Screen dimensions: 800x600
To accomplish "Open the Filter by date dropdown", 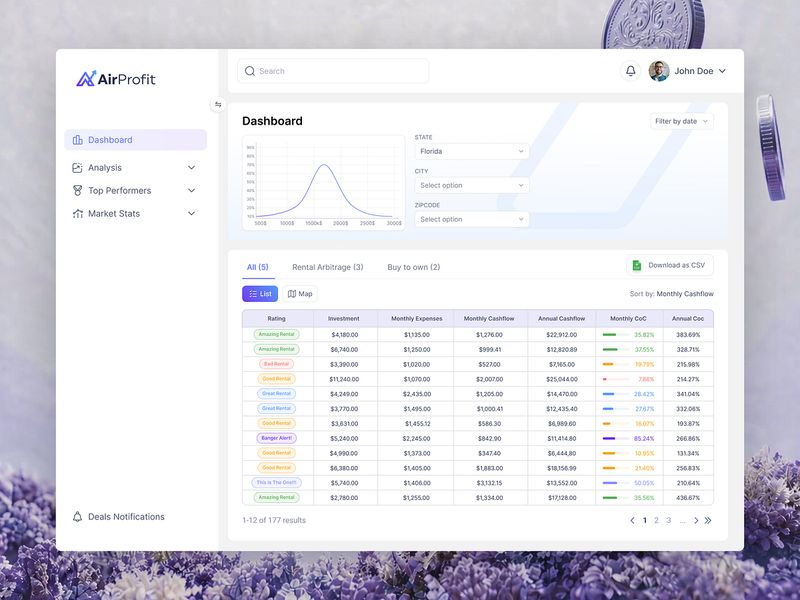I will pos(682,121).
